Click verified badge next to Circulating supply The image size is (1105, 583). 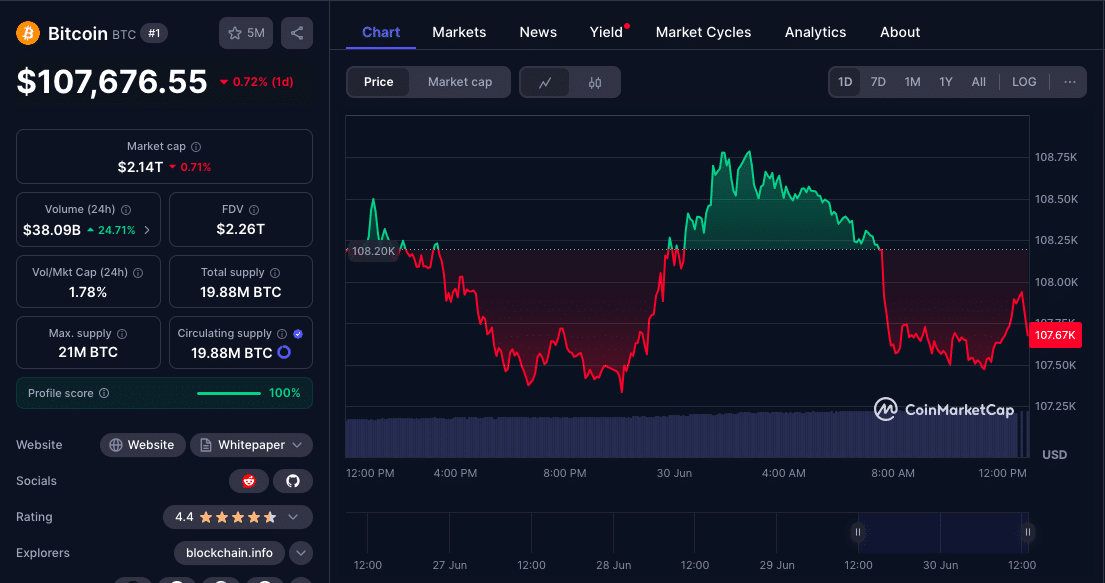pyautogui.click(x=298, y=333)
